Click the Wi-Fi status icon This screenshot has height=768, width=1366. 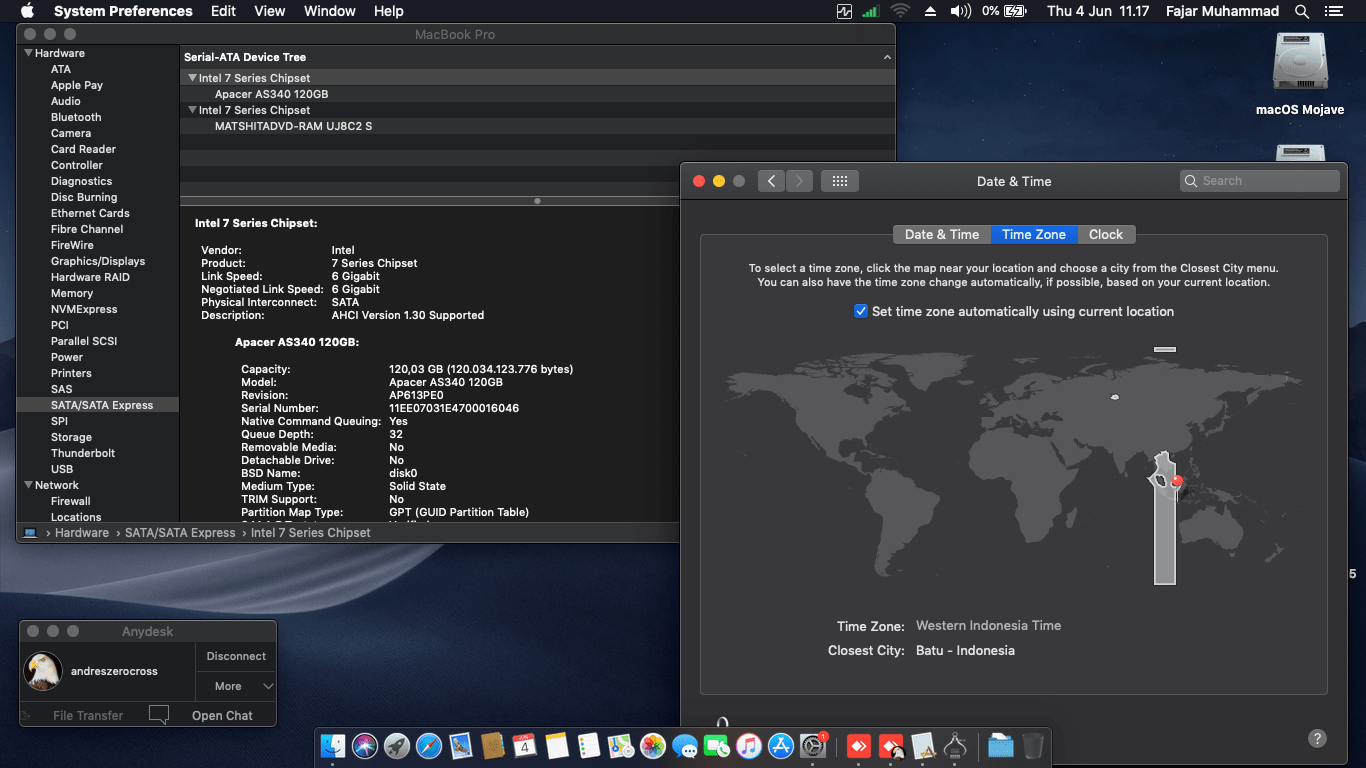900,12
